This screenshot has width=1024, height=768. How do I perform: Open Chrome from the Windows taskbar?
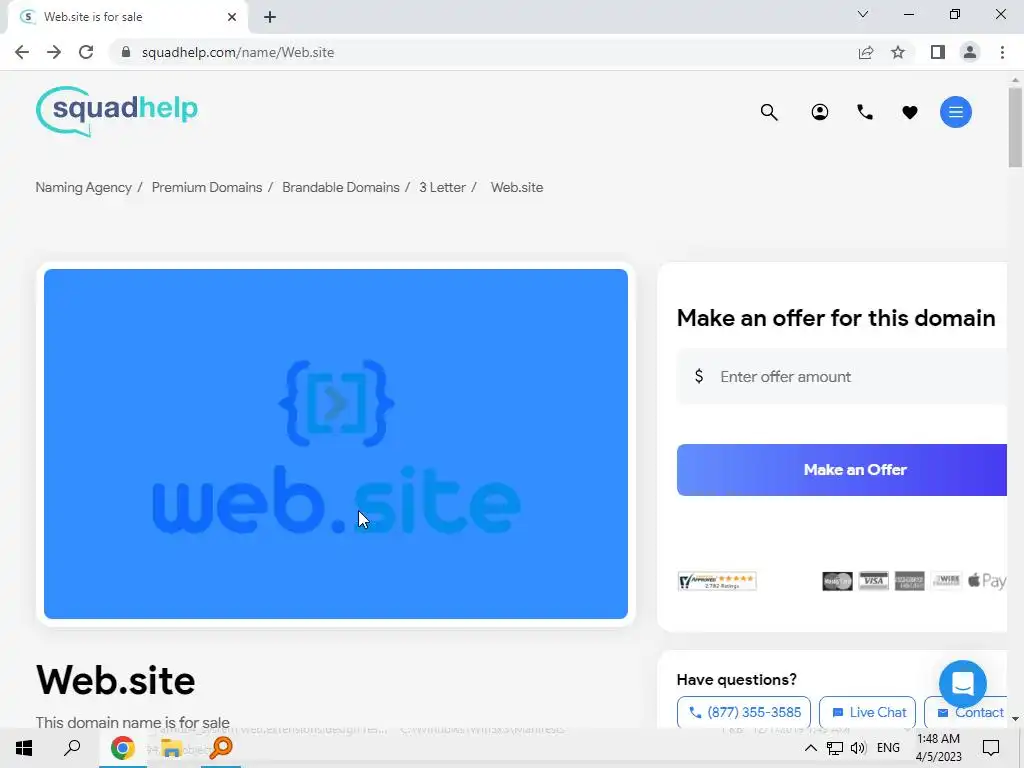pos(122,748)
